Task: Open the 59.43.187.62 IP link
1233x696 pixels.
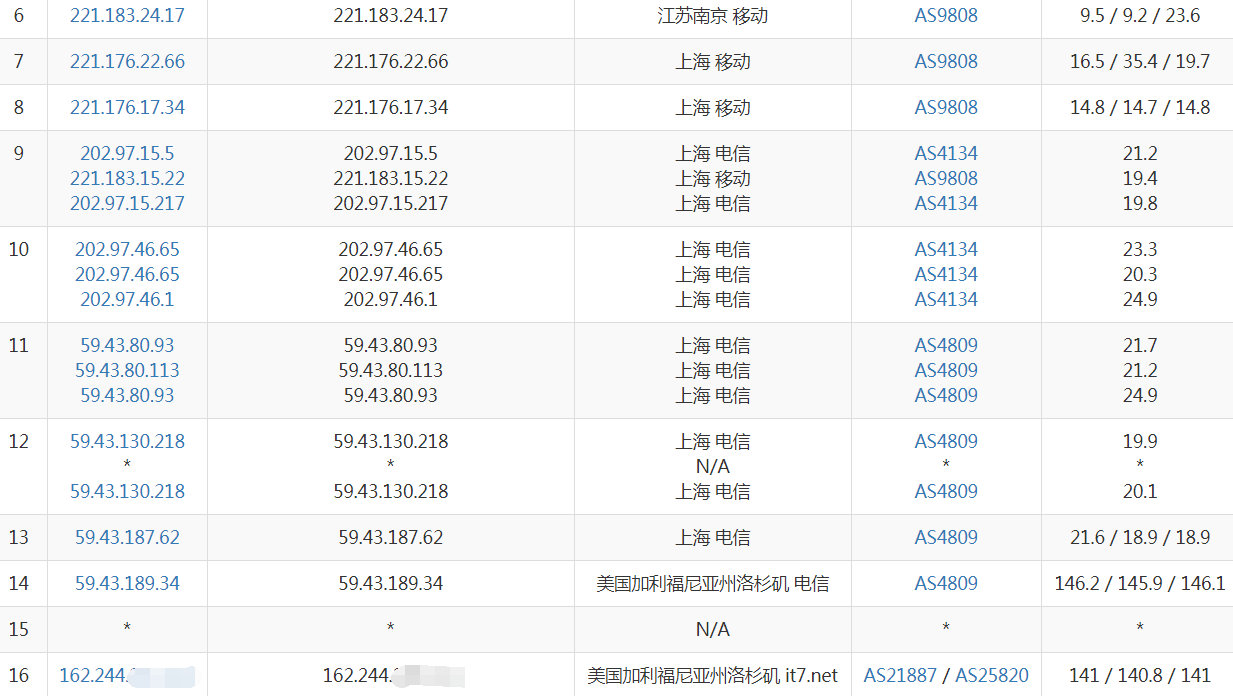Action: pos(127,537)
